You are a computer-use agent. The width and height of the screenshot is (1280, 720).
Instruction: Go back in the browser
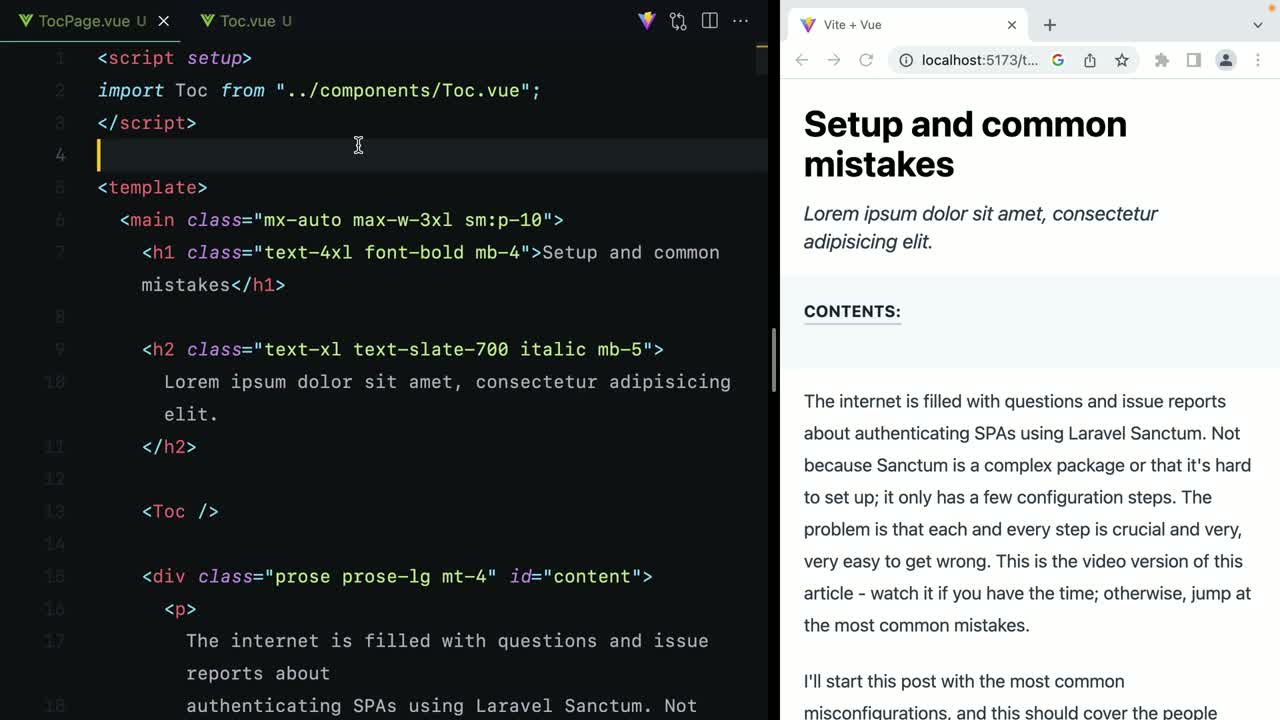[802, 60]
